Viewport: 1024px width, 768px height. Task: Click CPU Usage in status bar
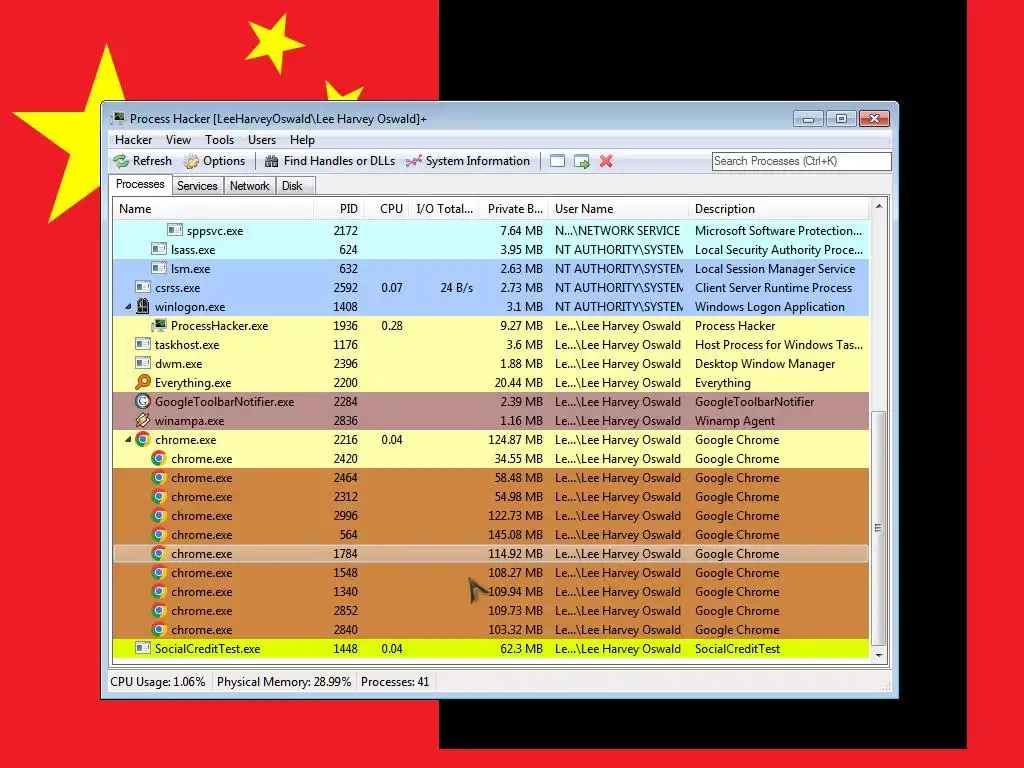click(157, 682)
